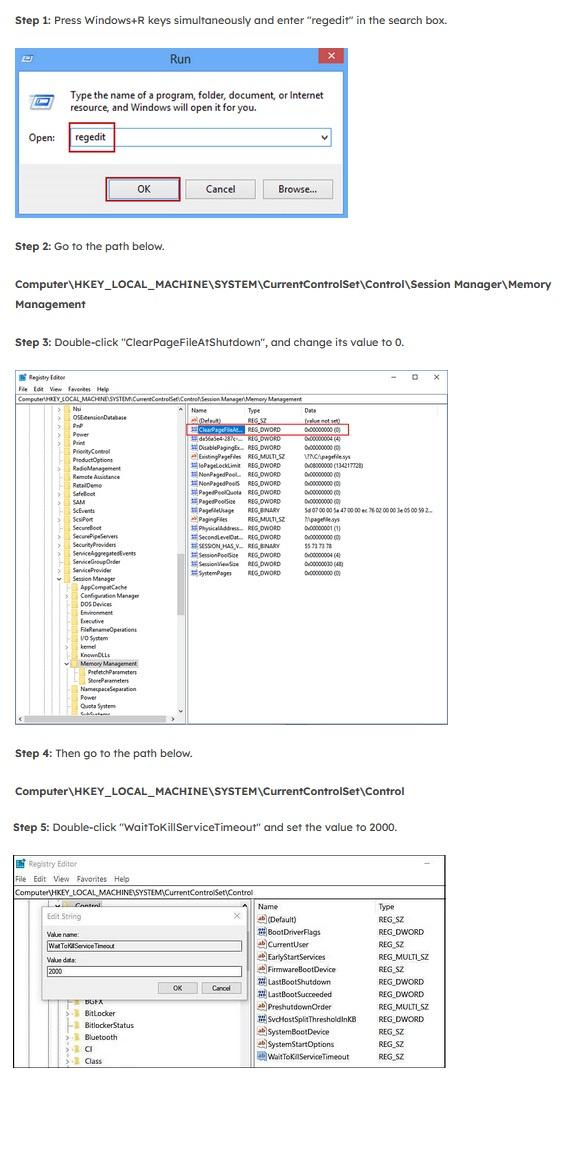Click the icon beside PagingFiles value
This screenshot has width=567, height=1159.
[194, 519]
